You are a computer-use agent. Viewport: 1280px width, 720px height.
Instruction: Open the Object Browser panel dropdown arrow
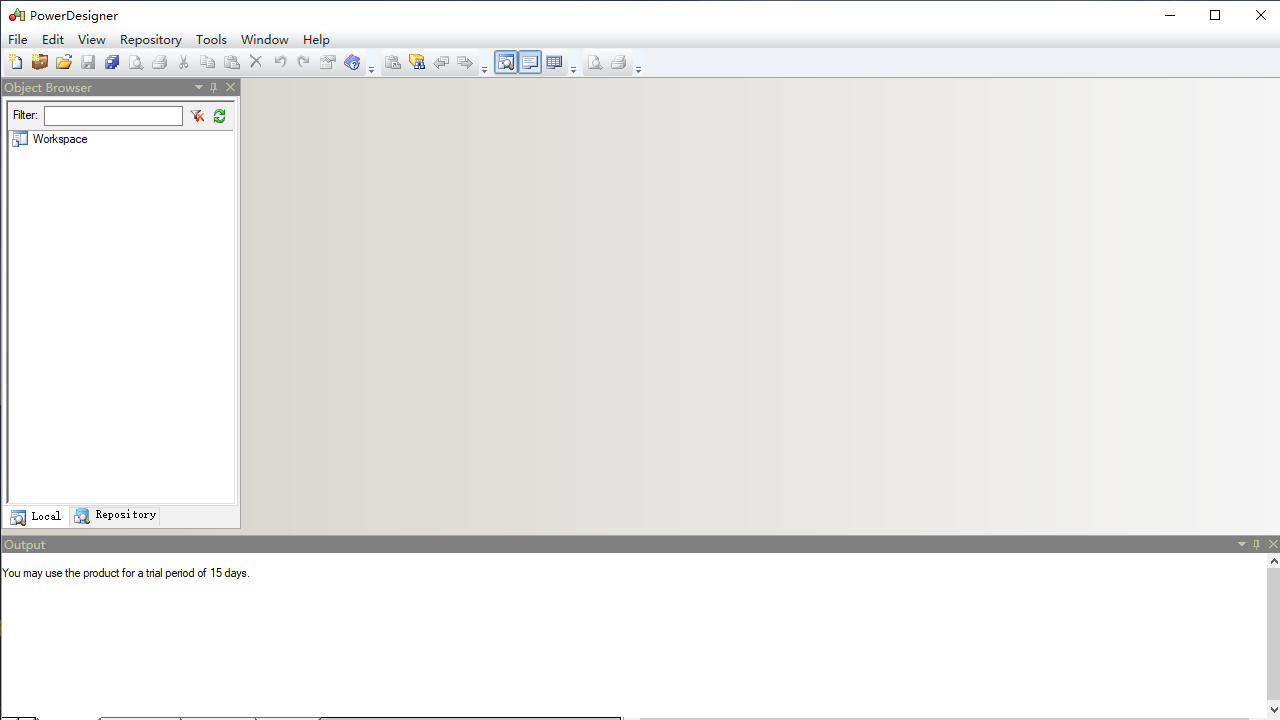coord(199,88)
